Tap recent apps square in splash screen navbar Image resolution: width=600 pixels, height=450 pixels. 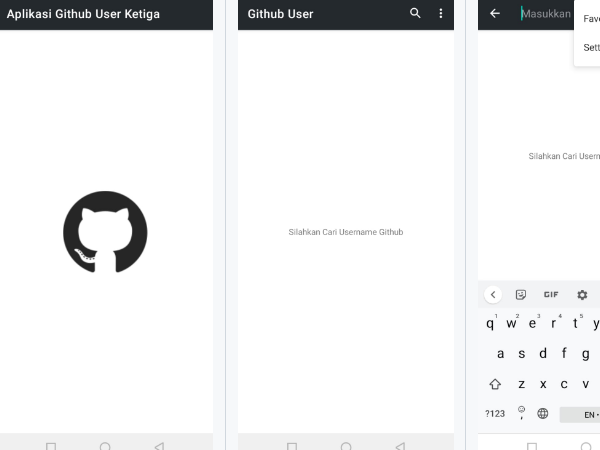tap(51, 446)
